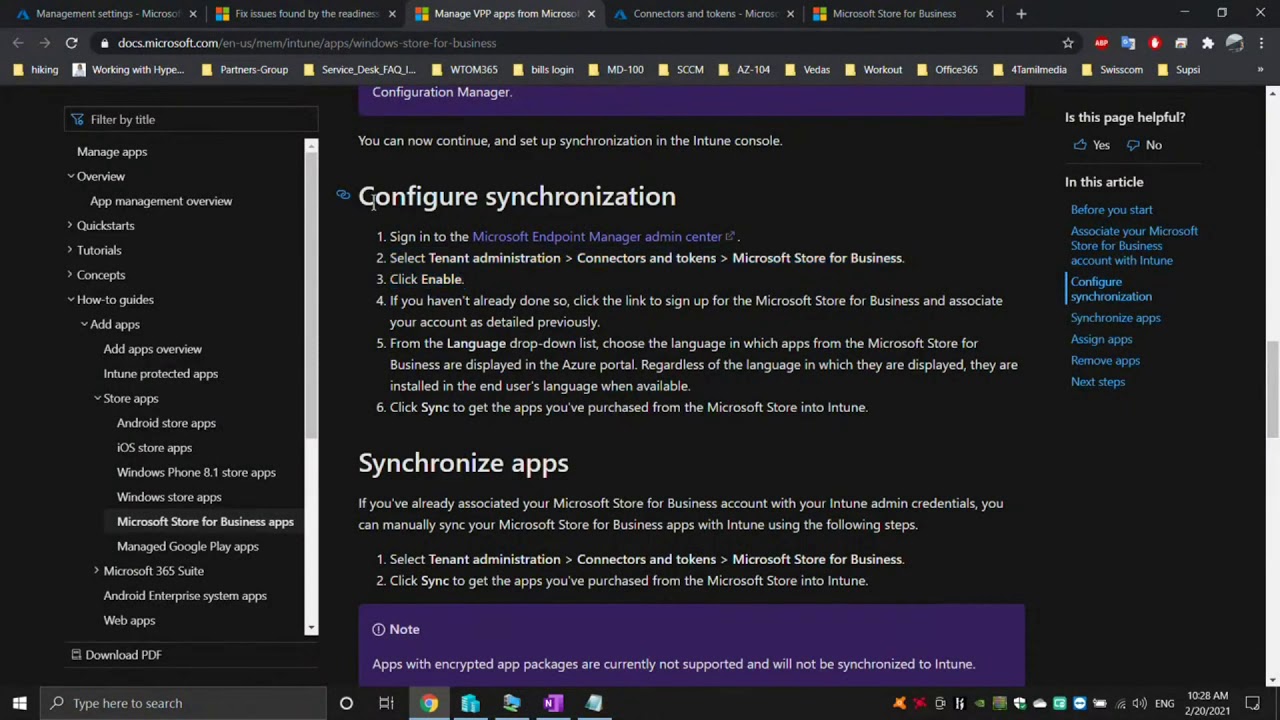The image size is (1280, 720).
Task: Click the Type here to search box
Action: pos(183,703)
